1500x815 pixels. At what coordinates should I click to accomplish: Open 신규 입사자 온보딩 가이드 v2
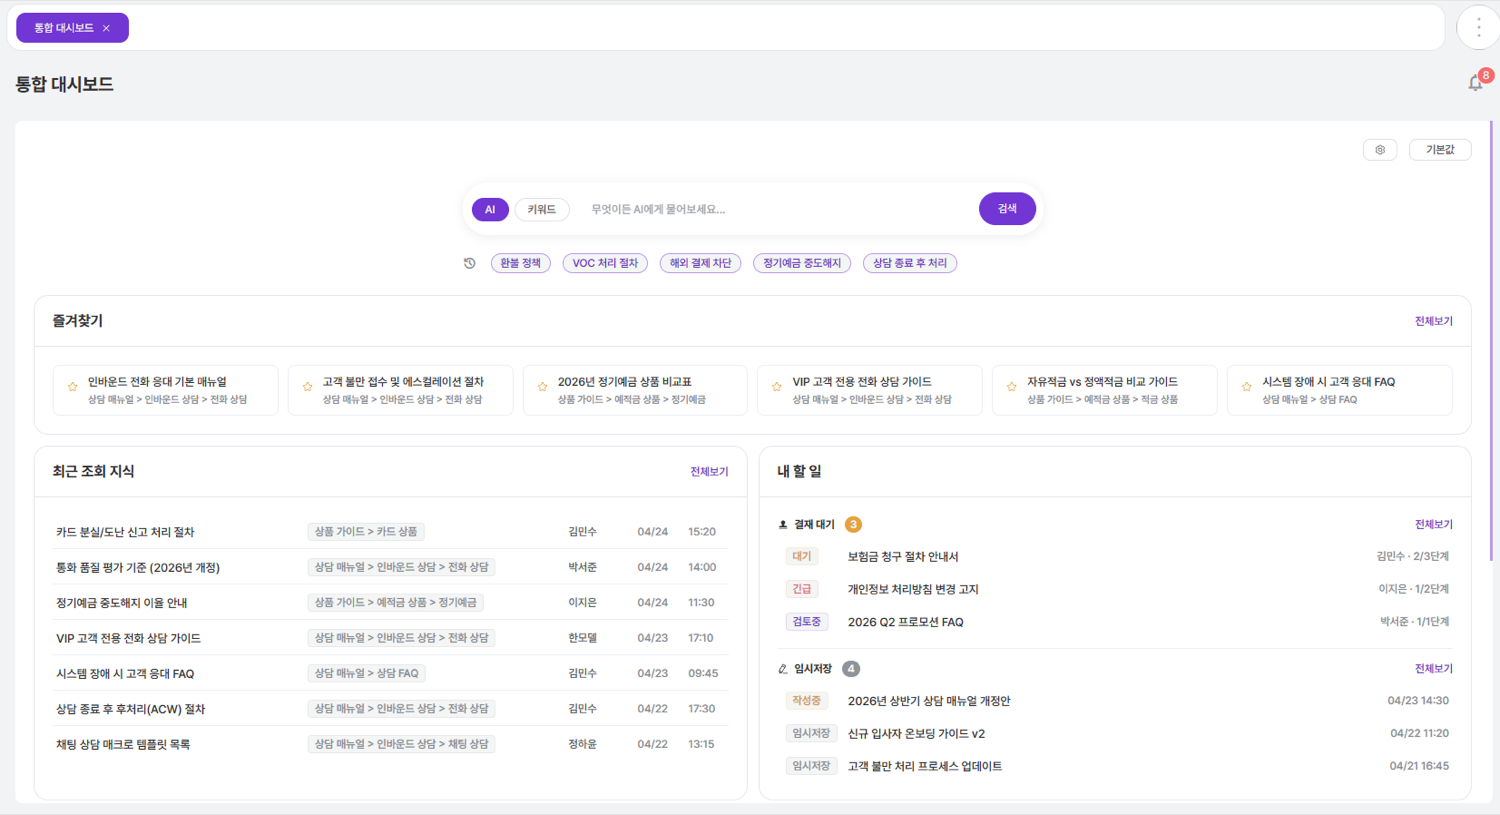coord(1117,733)
